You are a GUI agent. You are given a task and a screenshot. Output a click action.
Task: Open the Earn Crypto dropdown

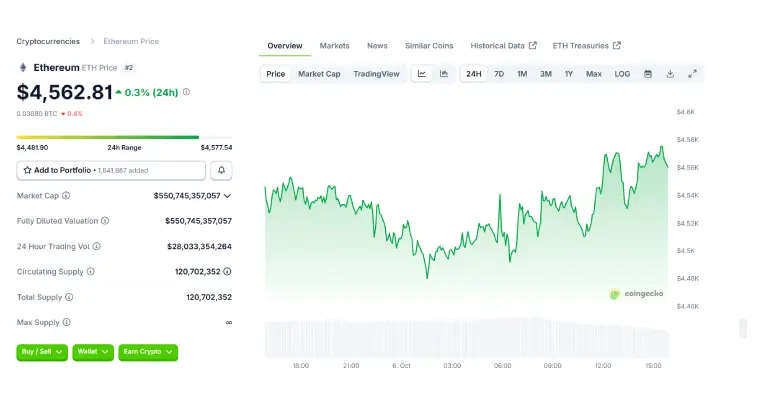pos(148,352)
